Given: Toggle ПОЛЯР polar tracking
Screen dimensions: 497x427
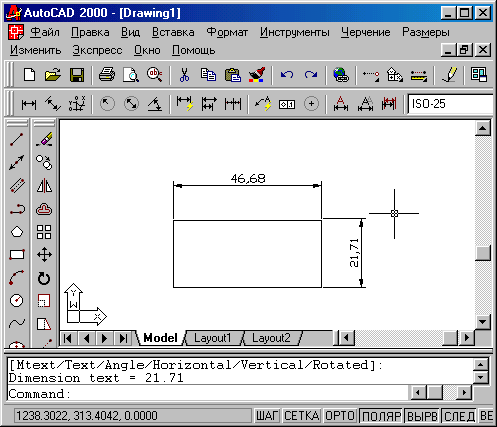Looking at the screenshot, I should [381, 416].
